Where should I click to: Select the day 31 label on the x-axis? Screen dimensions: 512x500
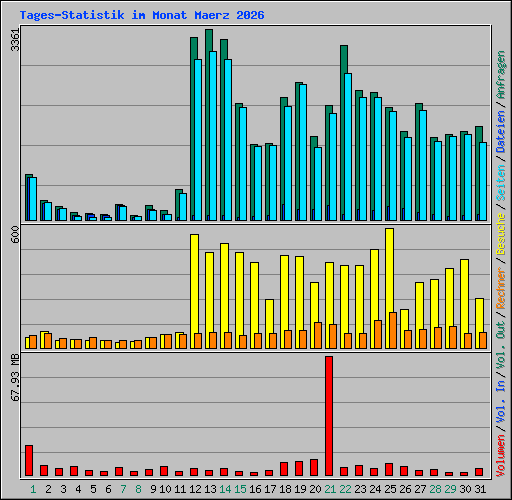point(480,489)
